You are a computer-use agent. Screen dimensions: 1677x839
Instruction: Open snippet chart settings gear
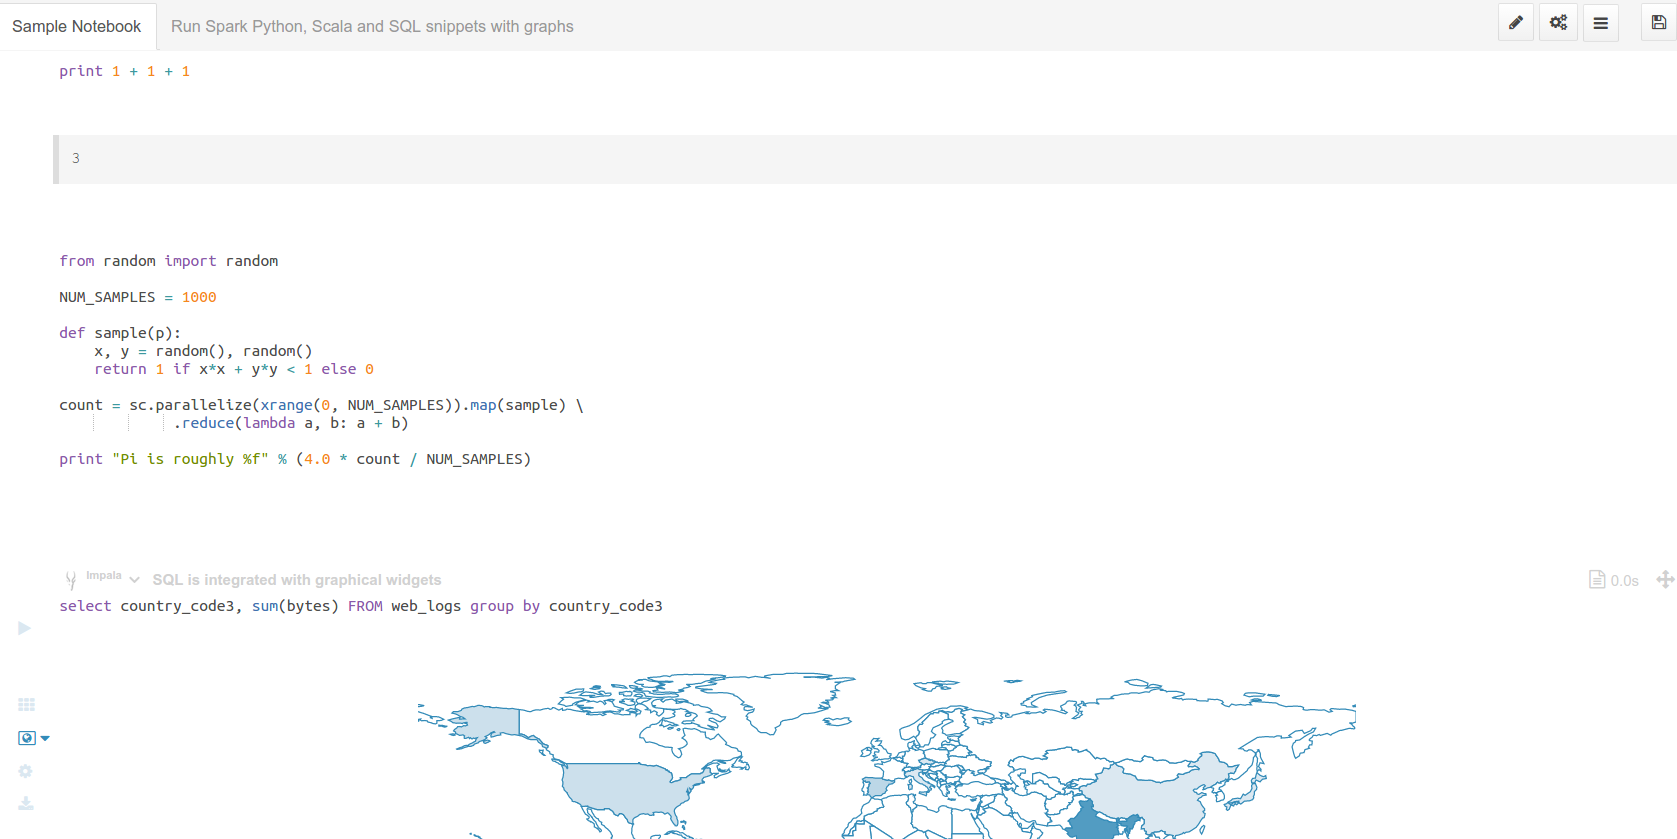(26, 771)
